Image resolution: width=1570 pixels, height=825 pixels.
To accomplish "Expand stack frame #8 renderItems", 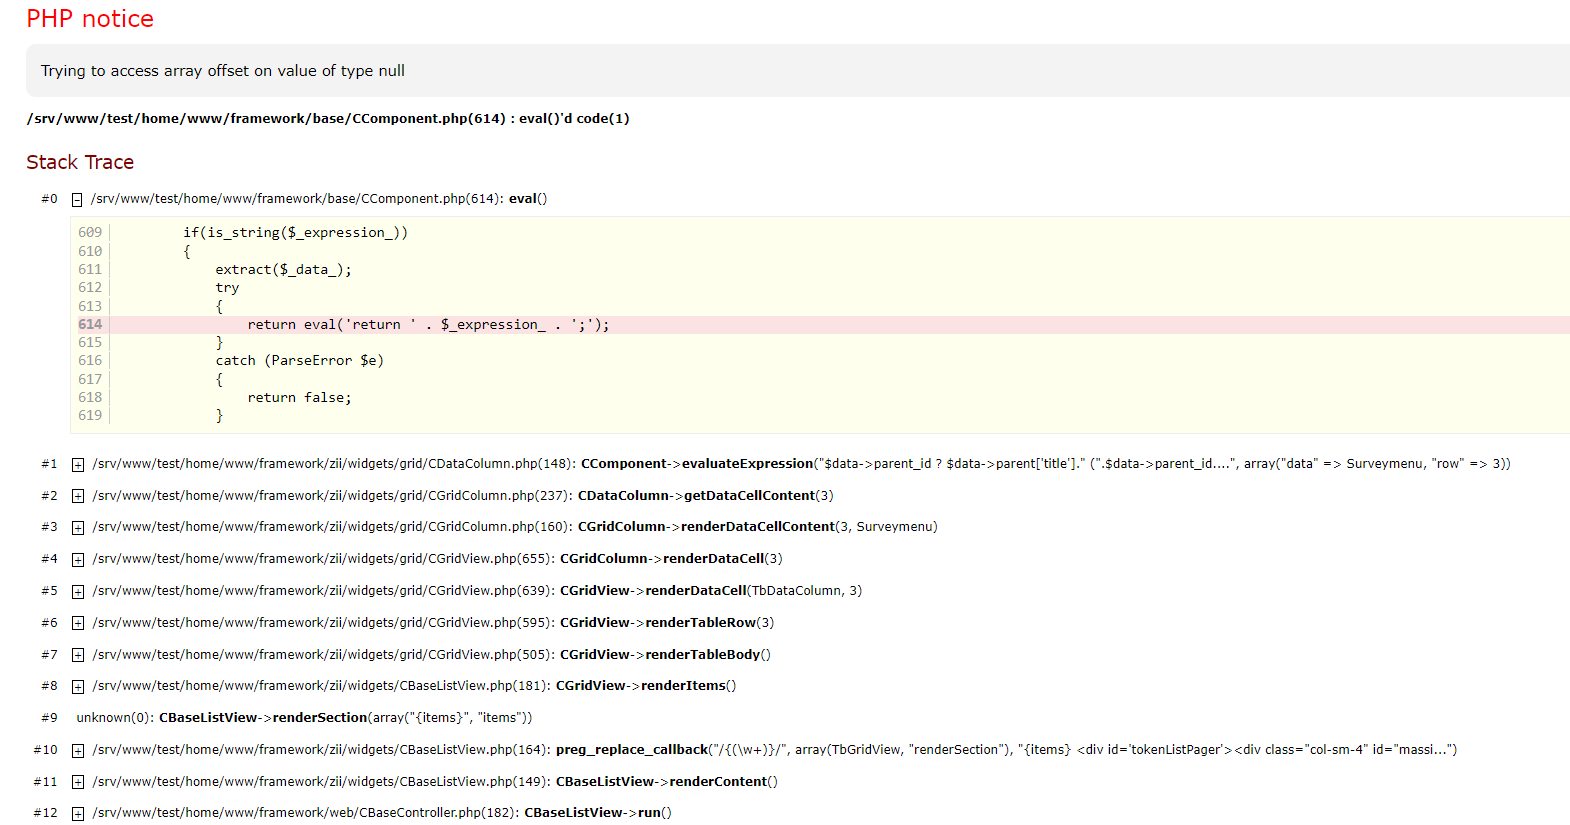I will pos(78,687).
